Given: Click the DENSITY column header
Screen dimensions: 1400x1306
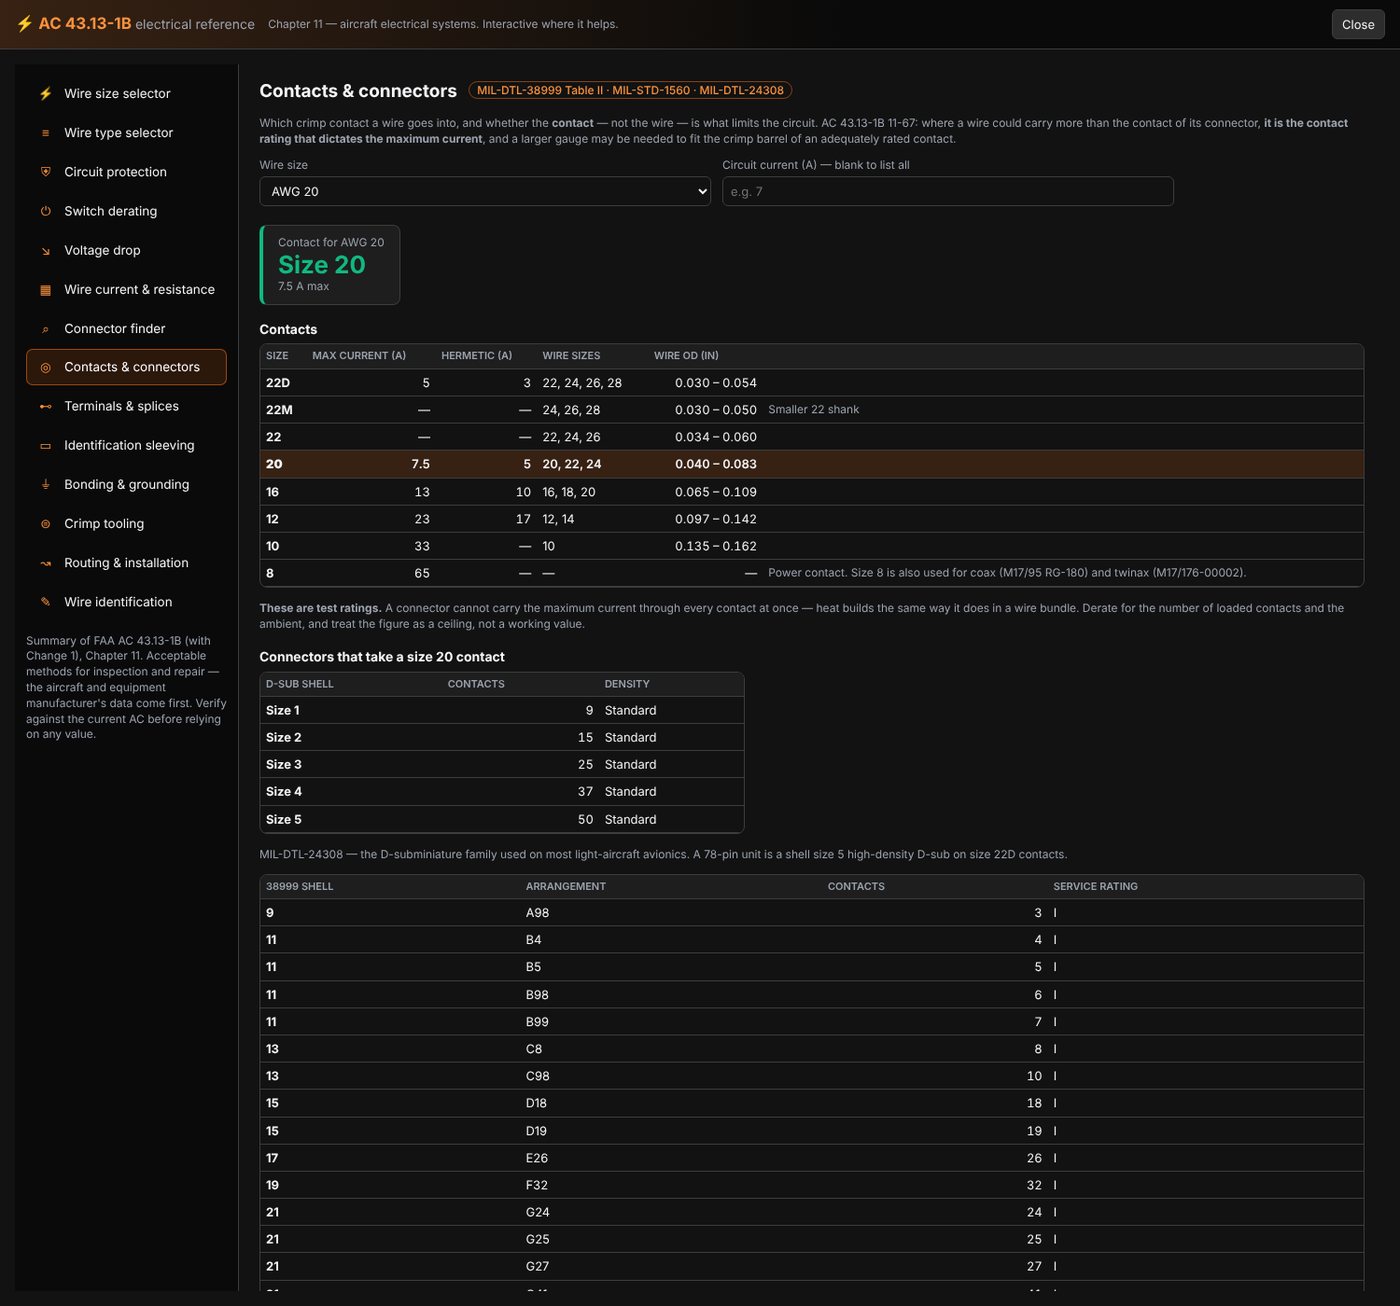Looking at the screenshot, I should pyautogui.click(x=627, y=684).
